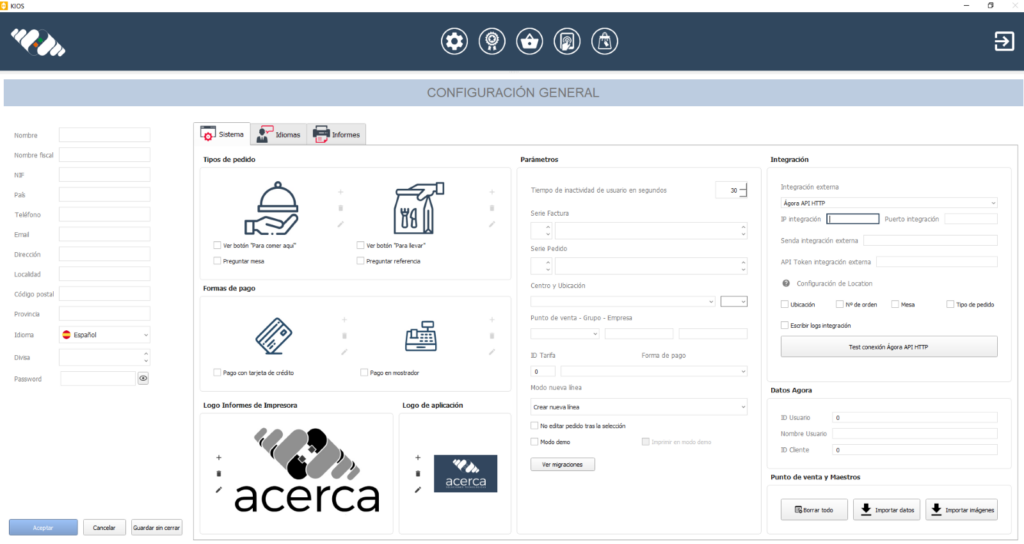
Task: Open the Idioma 'Español' dropdown
Action: (104, 334)
